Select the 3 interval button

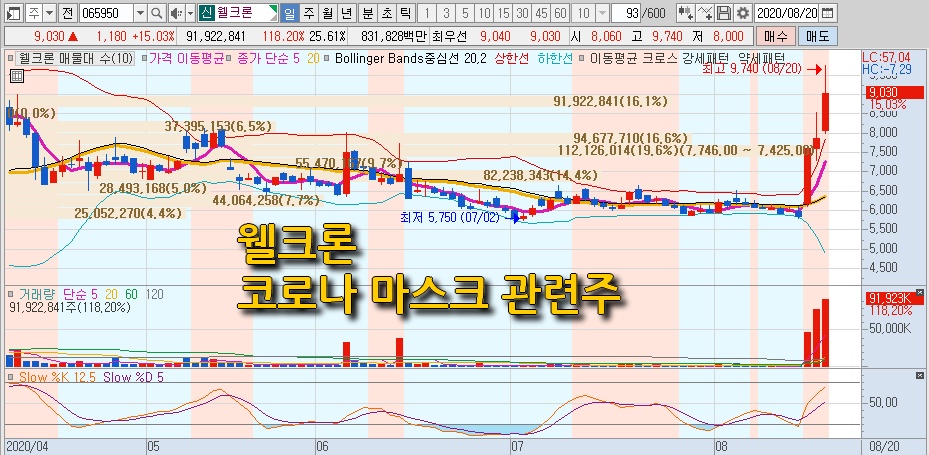[447, 12]
